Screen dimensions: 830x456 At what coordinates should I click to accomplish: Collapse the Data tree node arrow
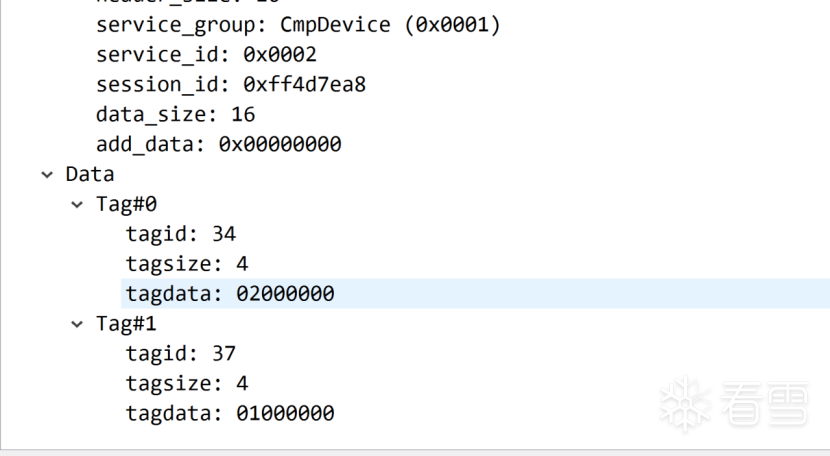(47, 175)
